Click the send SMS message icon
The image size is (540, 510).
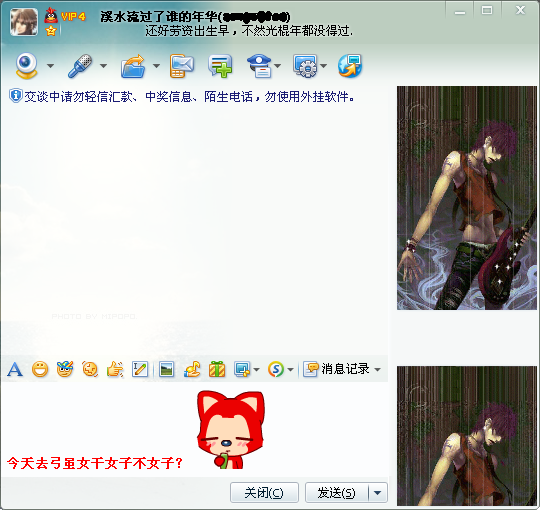[x=181, y=65]
